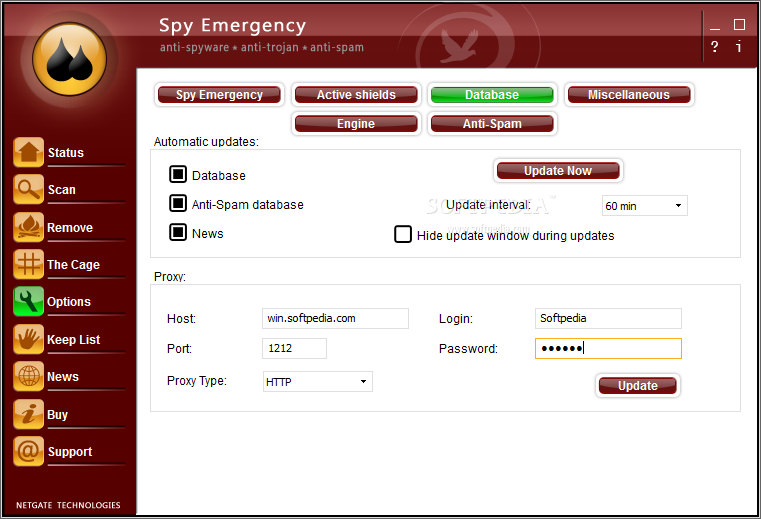Click the Spy Emergency droplet logo
761x519 pixels.
click(x=69, y=59)
